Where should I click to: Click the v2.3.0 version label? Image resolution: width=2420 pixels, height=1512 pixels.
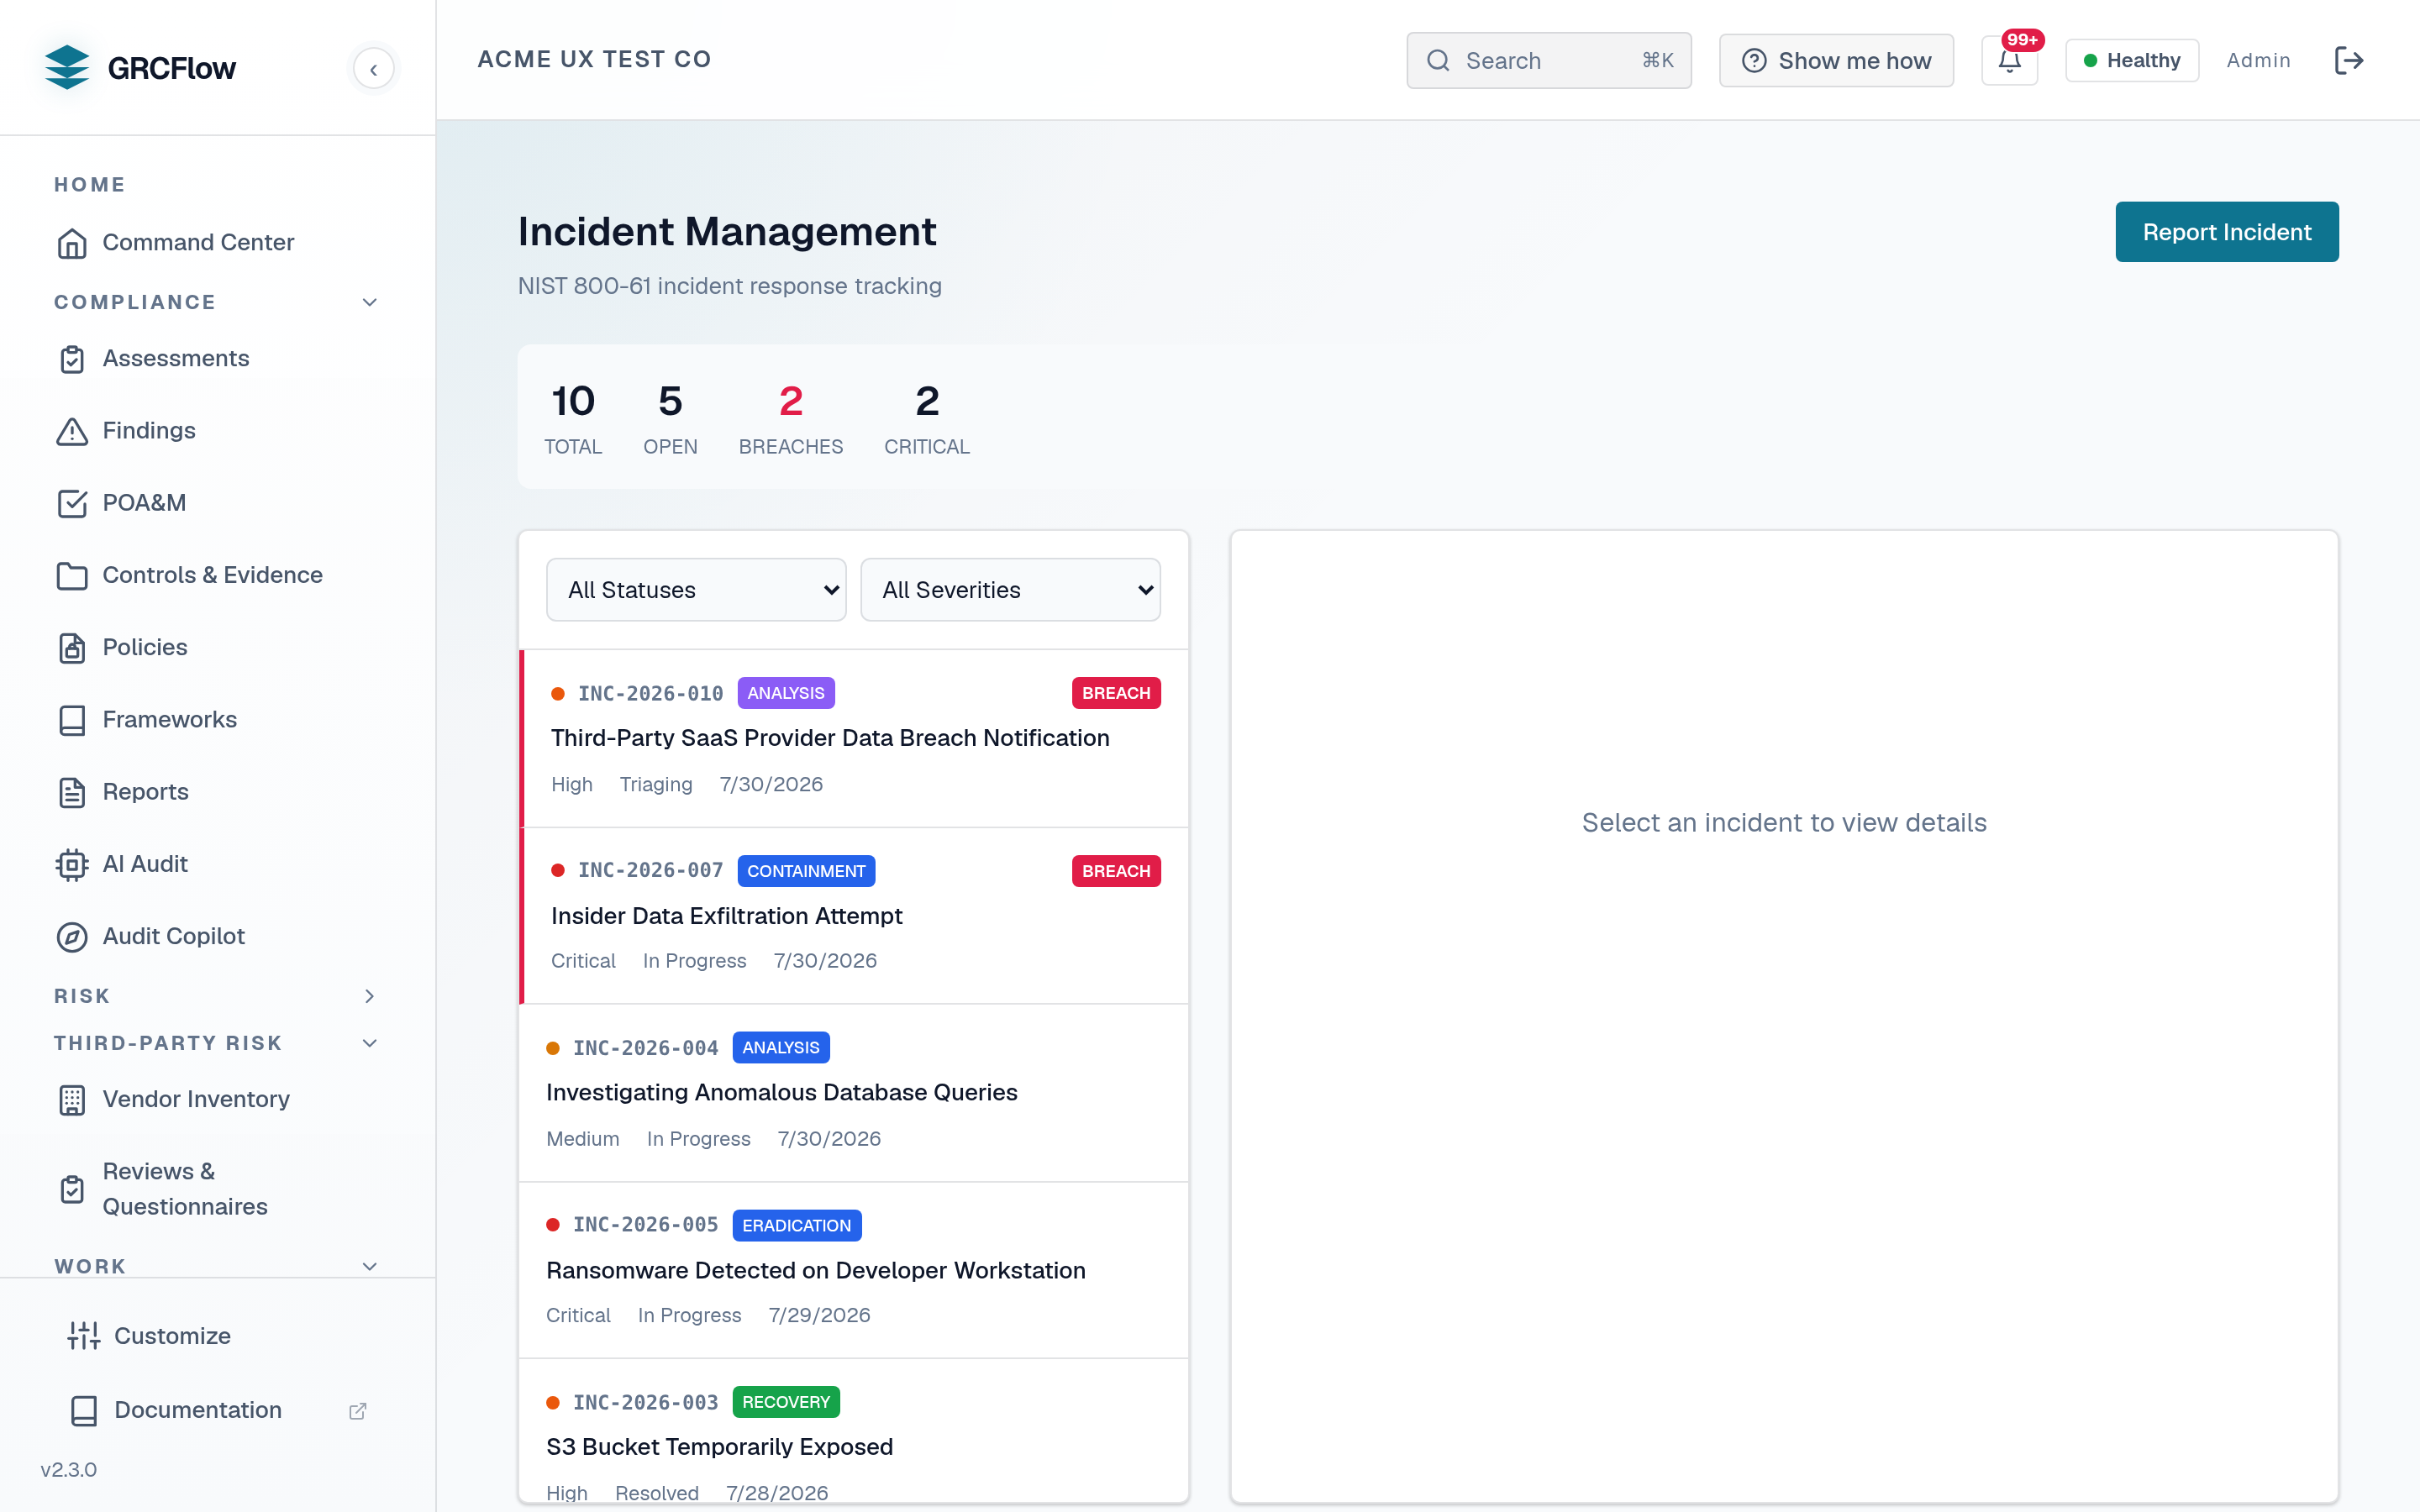click(68, 1470)
